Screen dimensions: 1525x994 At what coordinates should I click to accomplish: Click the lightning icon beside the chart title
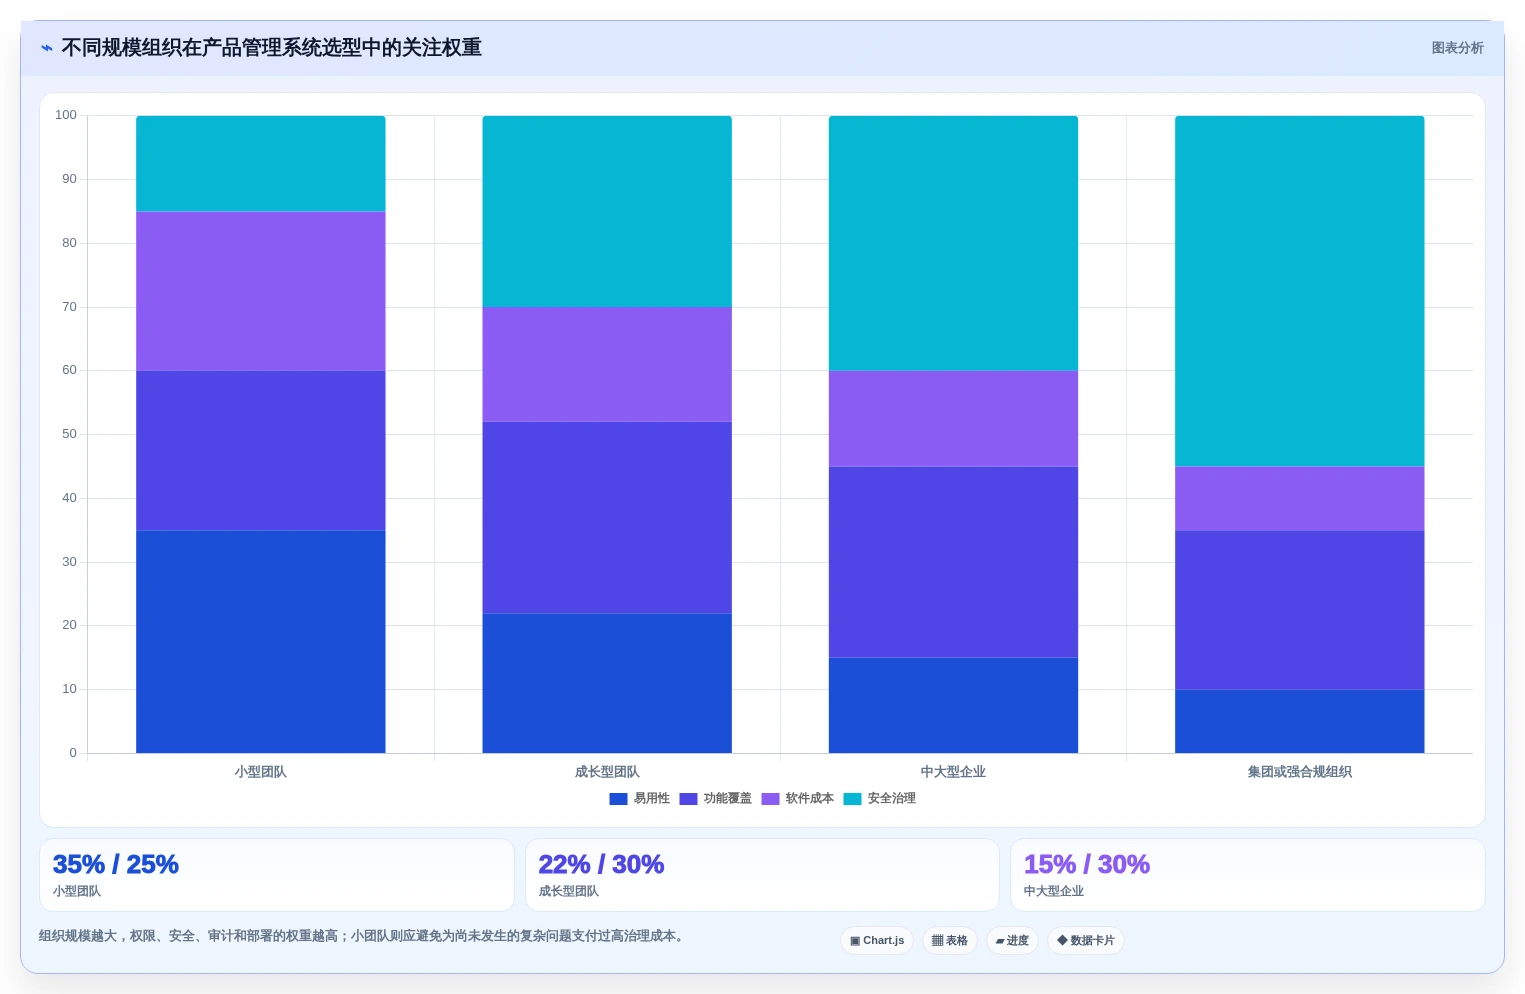click(x=46, y=48)
